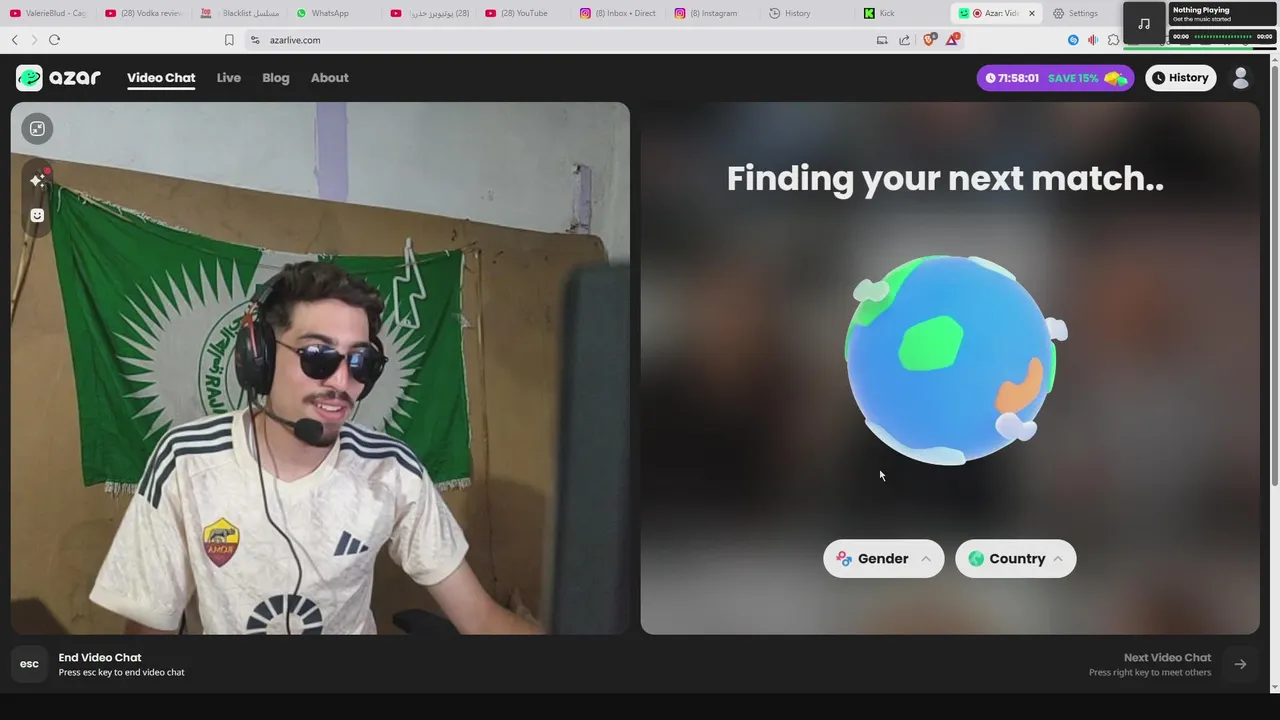Open the Brave Rewards triangle icon
1280x720 pixels.
coord(953,40)
